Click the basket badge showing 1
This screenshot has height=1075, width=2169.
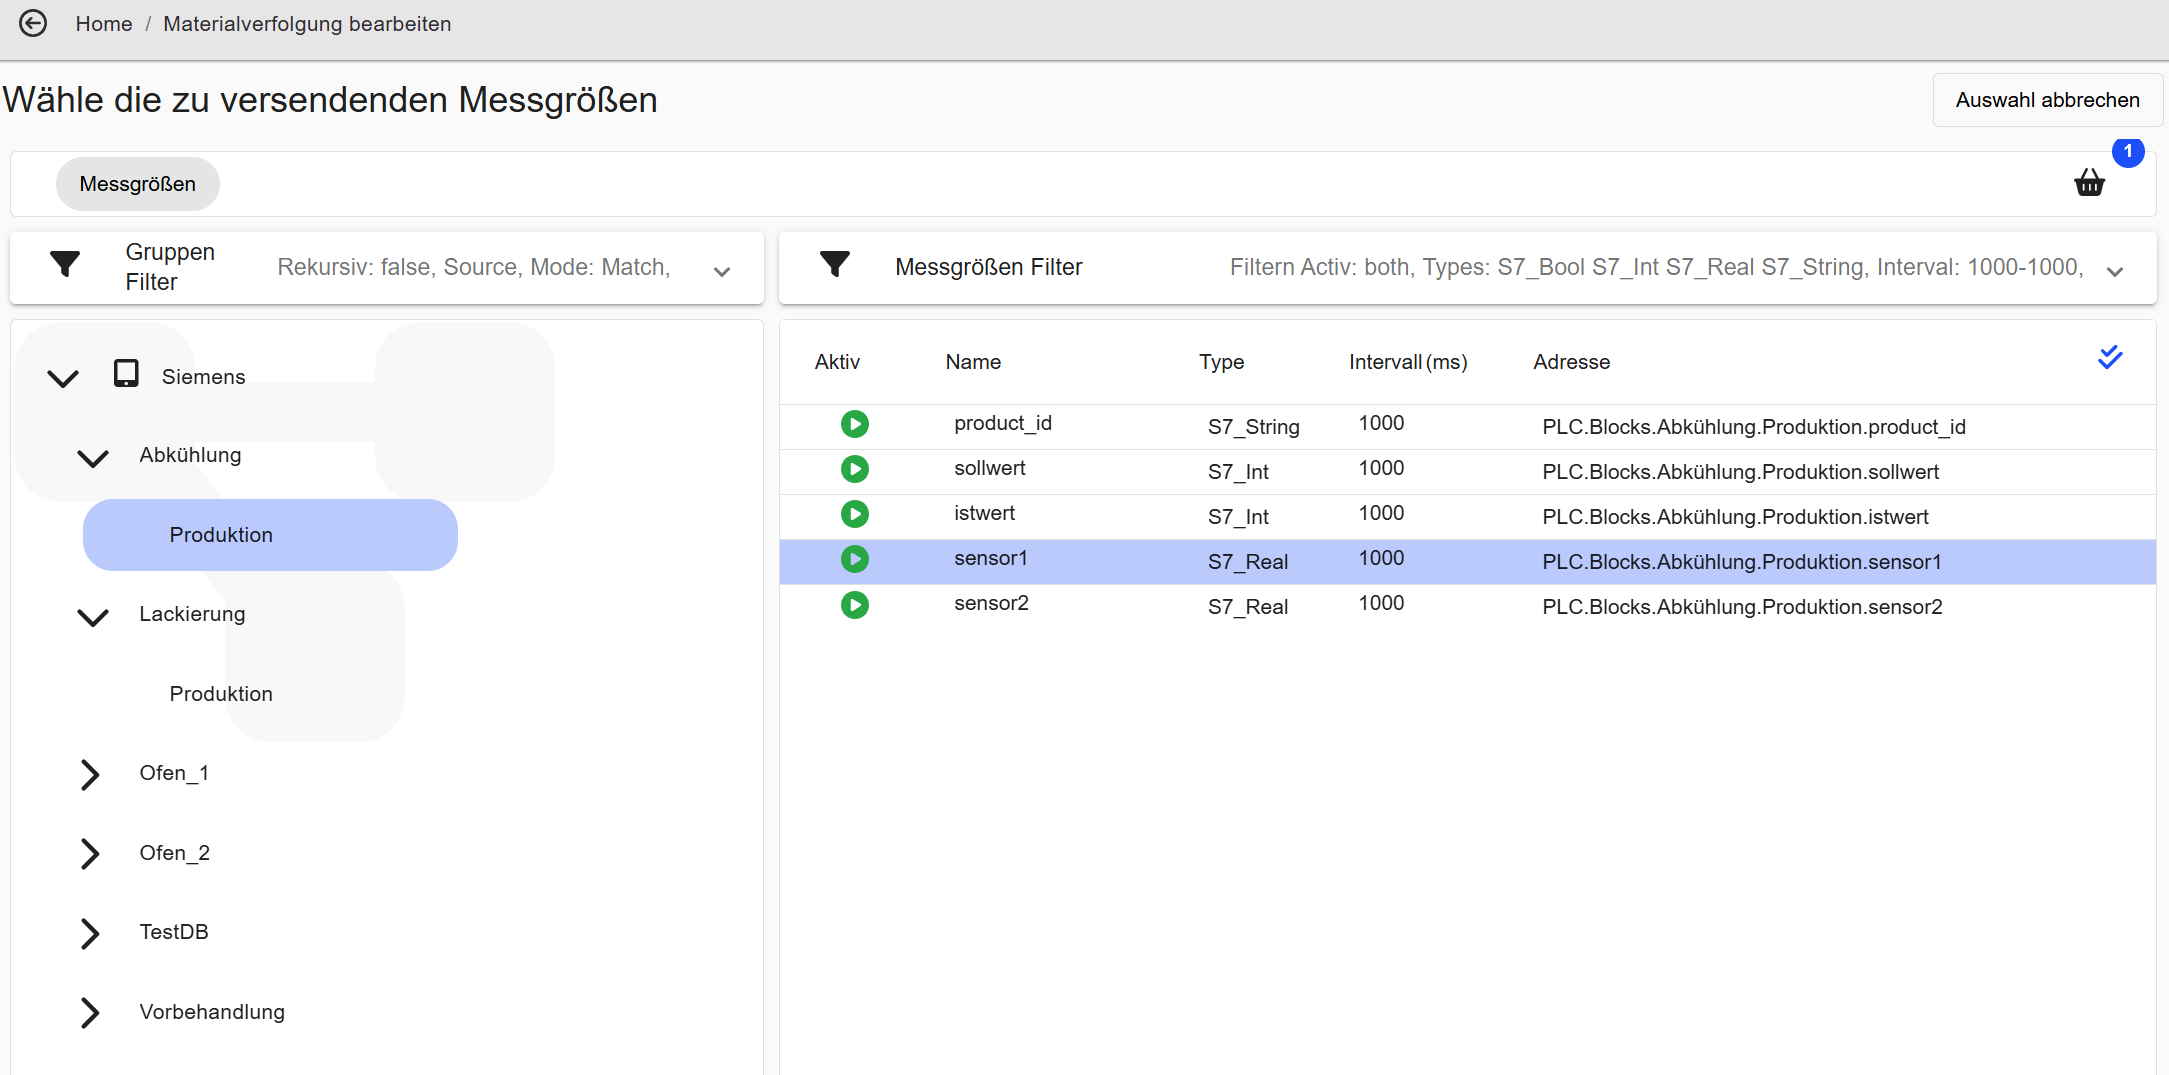click(2128, 152)
